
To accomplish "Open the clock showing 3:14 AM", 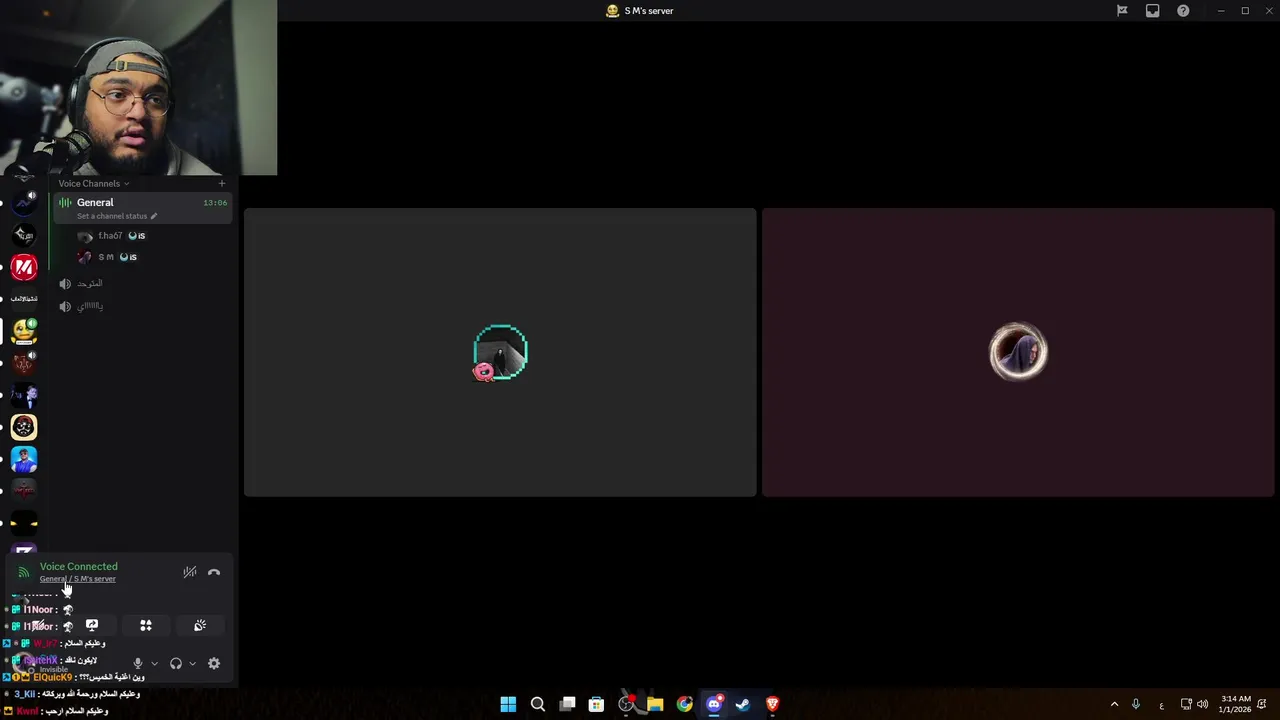I will pyautogui.click(x=1236, y=704).
